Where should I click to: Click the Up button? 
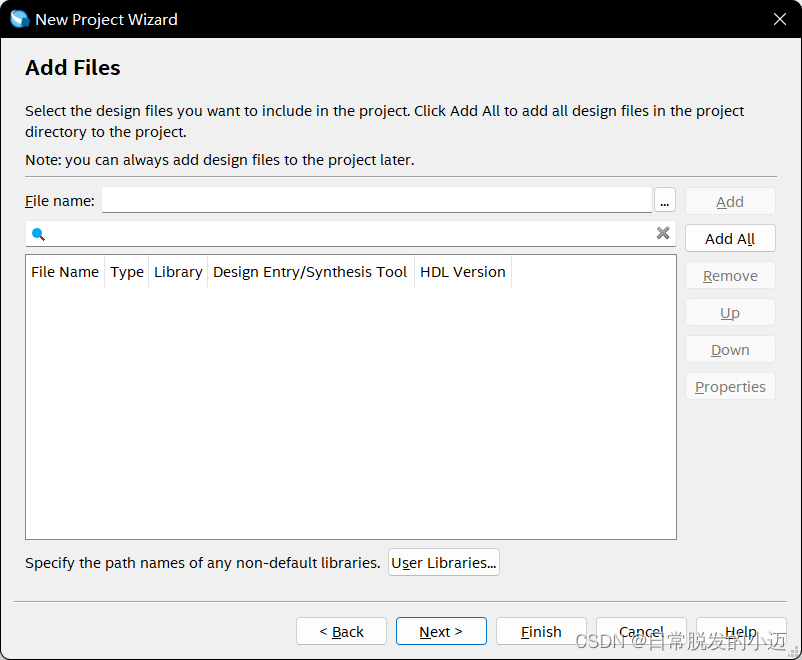[730, 313]
